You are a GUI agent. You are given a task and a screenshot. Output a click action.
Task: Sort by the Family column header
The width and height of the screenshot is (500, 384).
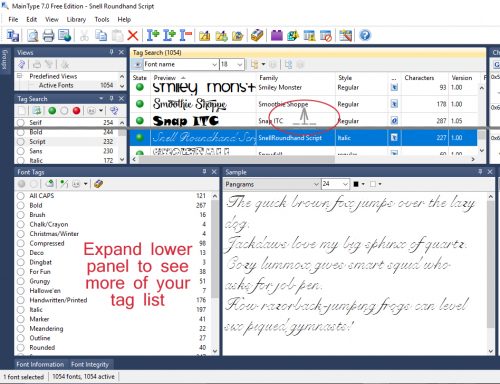(x=269, y=78)
